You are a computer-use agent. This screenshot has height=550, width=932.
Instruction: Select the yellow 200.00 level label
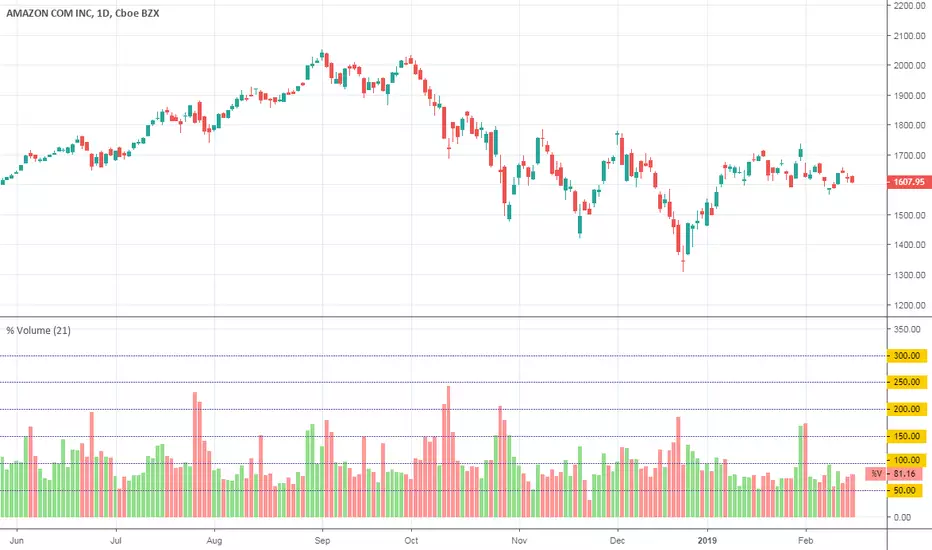coord(905,410)
